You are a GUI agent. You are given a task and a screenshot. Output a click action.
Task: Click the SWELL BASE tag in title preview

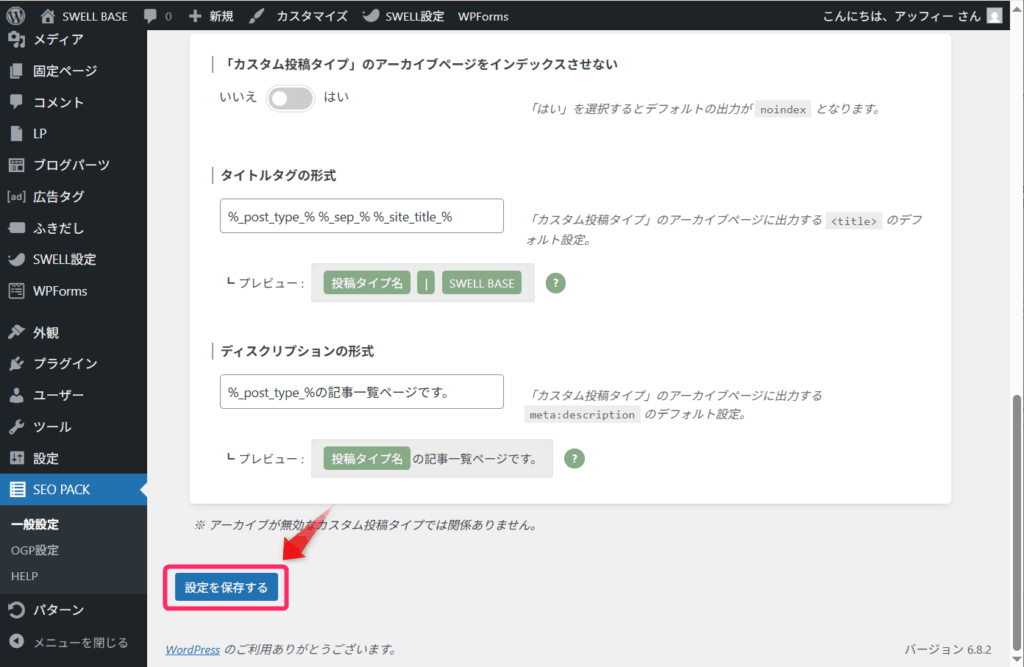tap(482, 283)
